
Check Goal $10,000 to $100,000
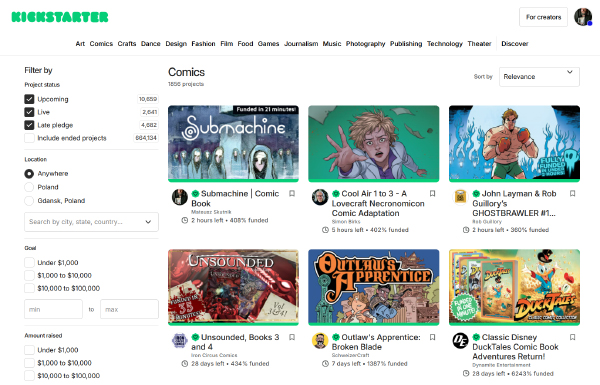tap(29, 288)
